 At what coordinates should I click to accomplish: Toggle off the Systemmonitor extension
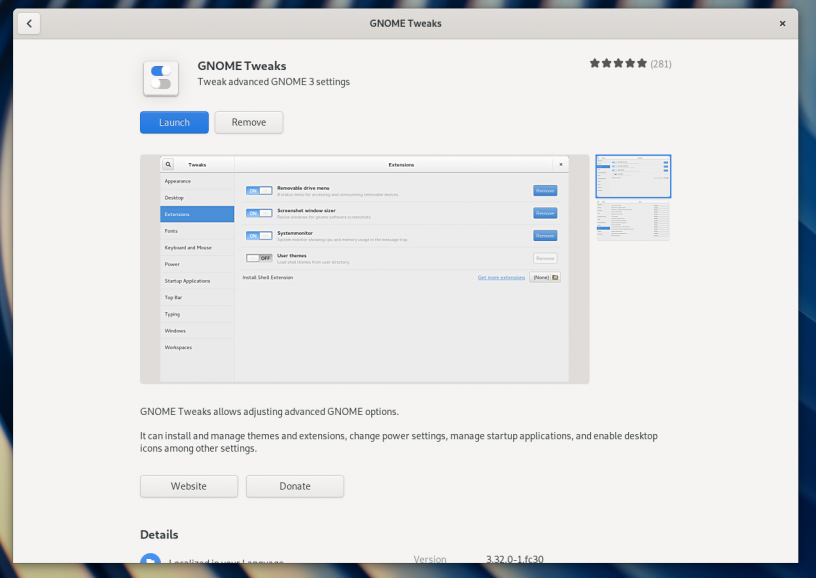[258, 235]
